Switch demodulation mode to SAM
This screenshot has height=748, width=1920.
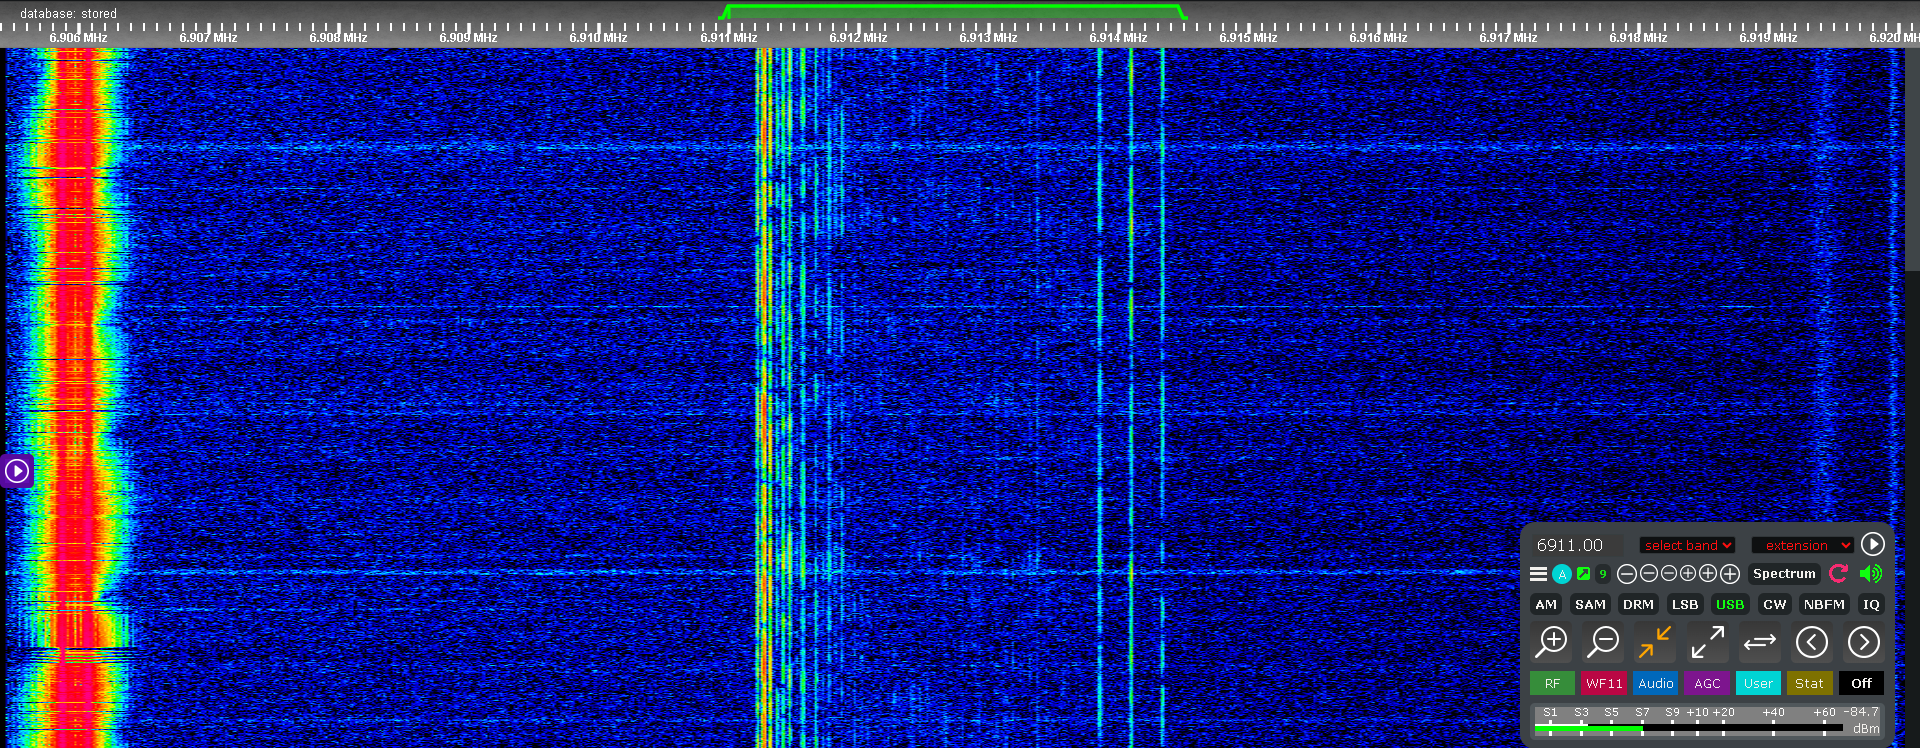1590,604
